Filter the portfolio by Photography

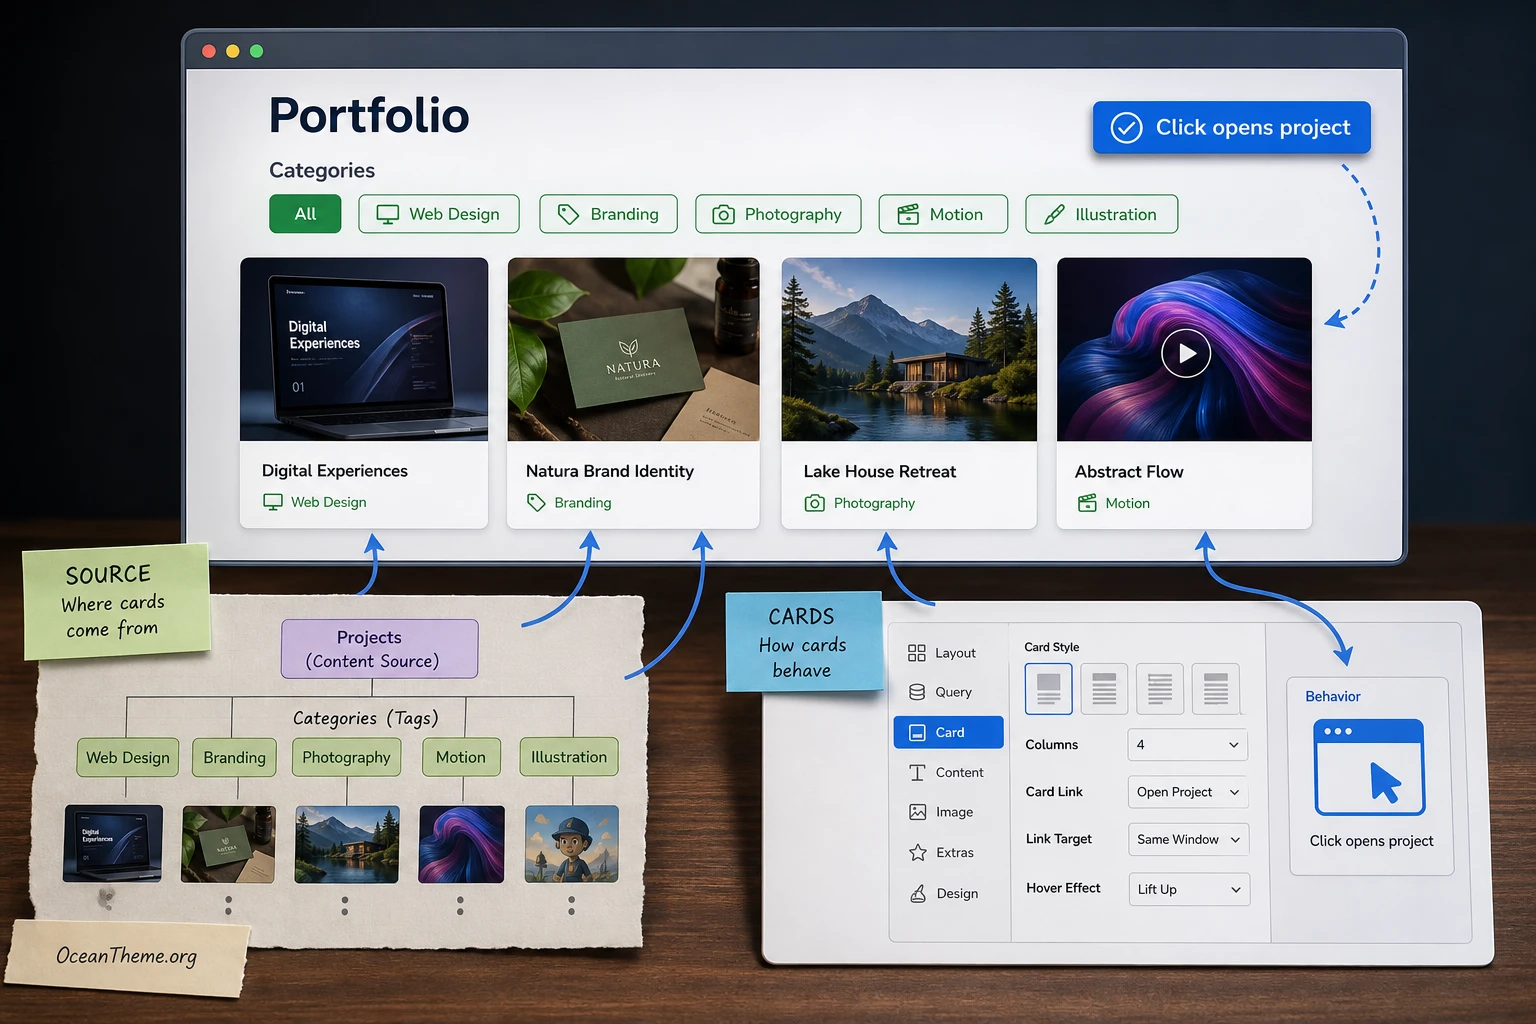click(778, 214)
